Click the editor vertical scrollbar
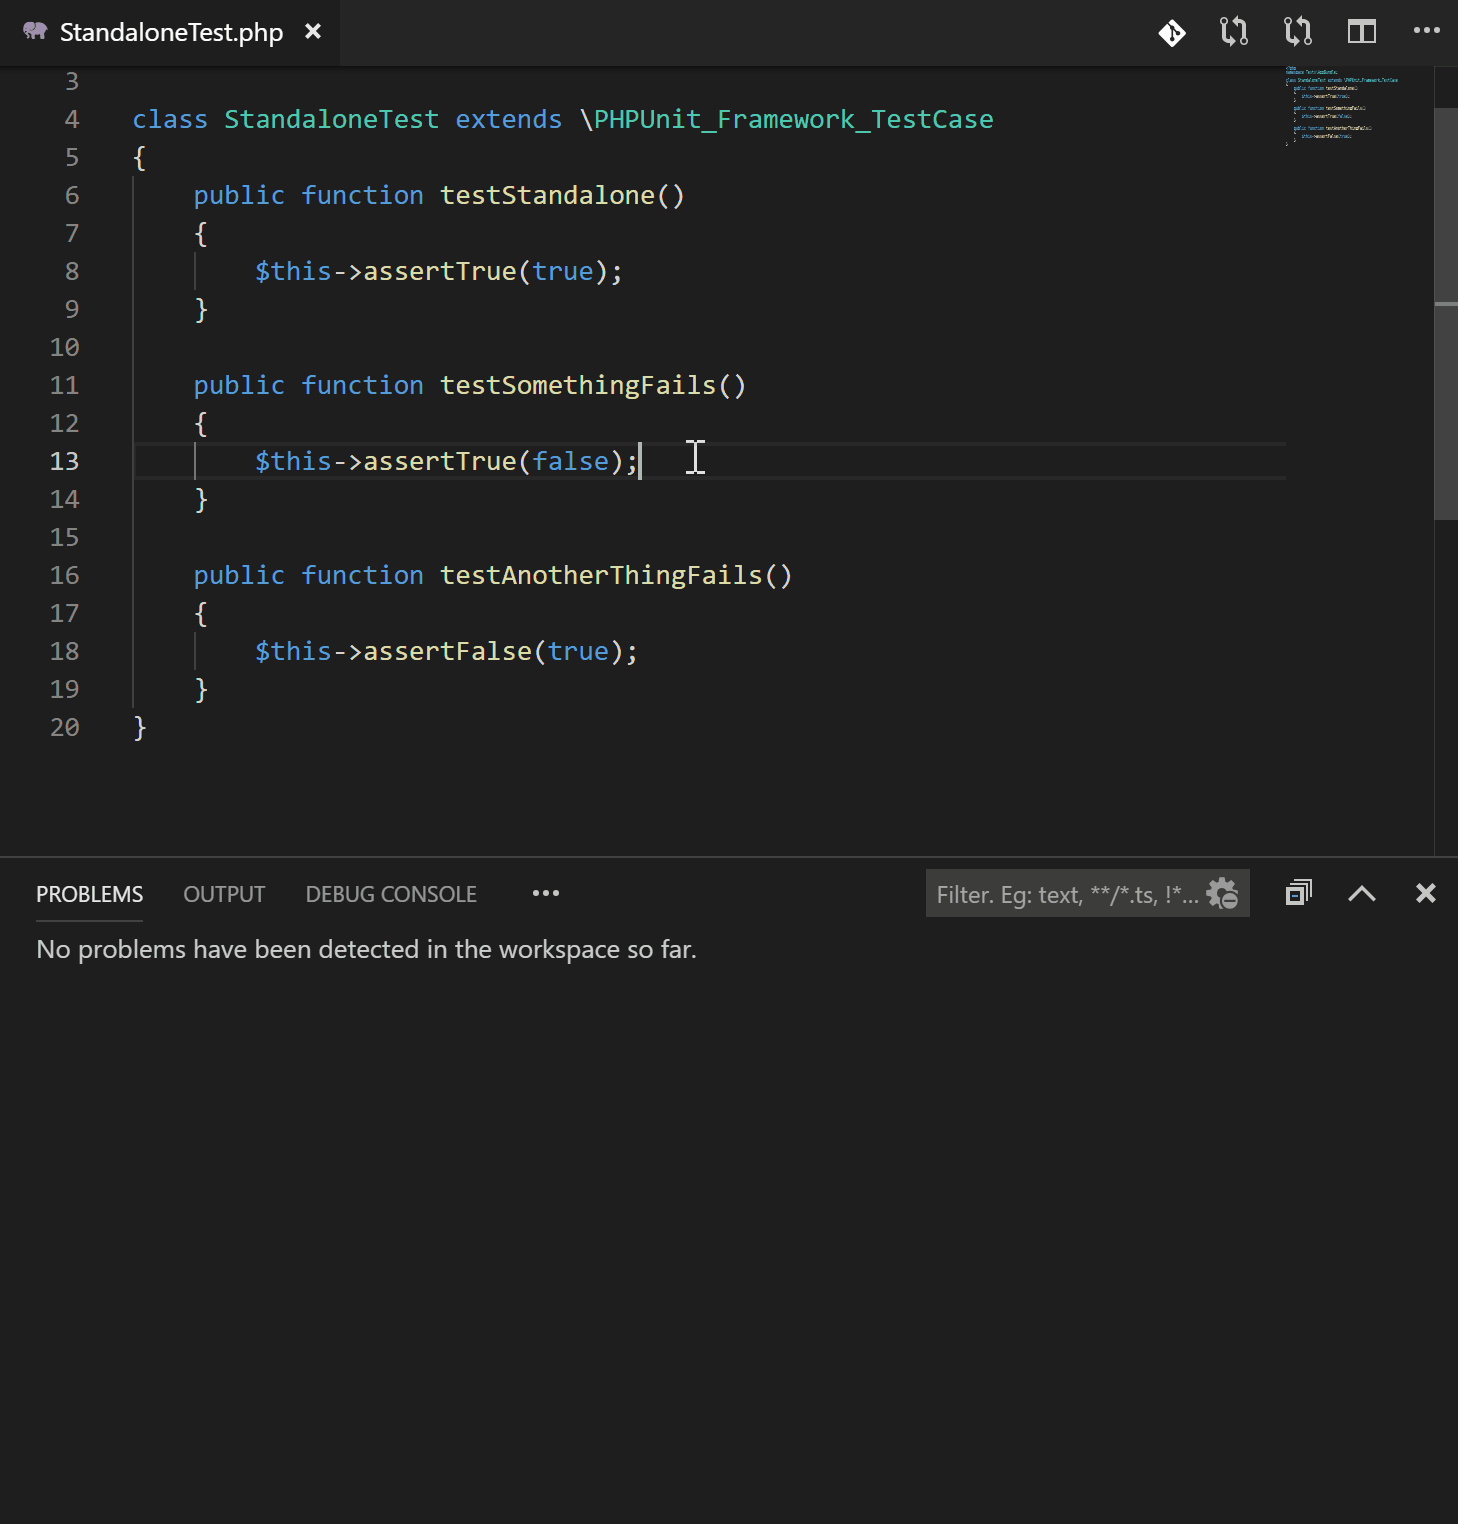 pyautogui.click(x=1446, y=313)
